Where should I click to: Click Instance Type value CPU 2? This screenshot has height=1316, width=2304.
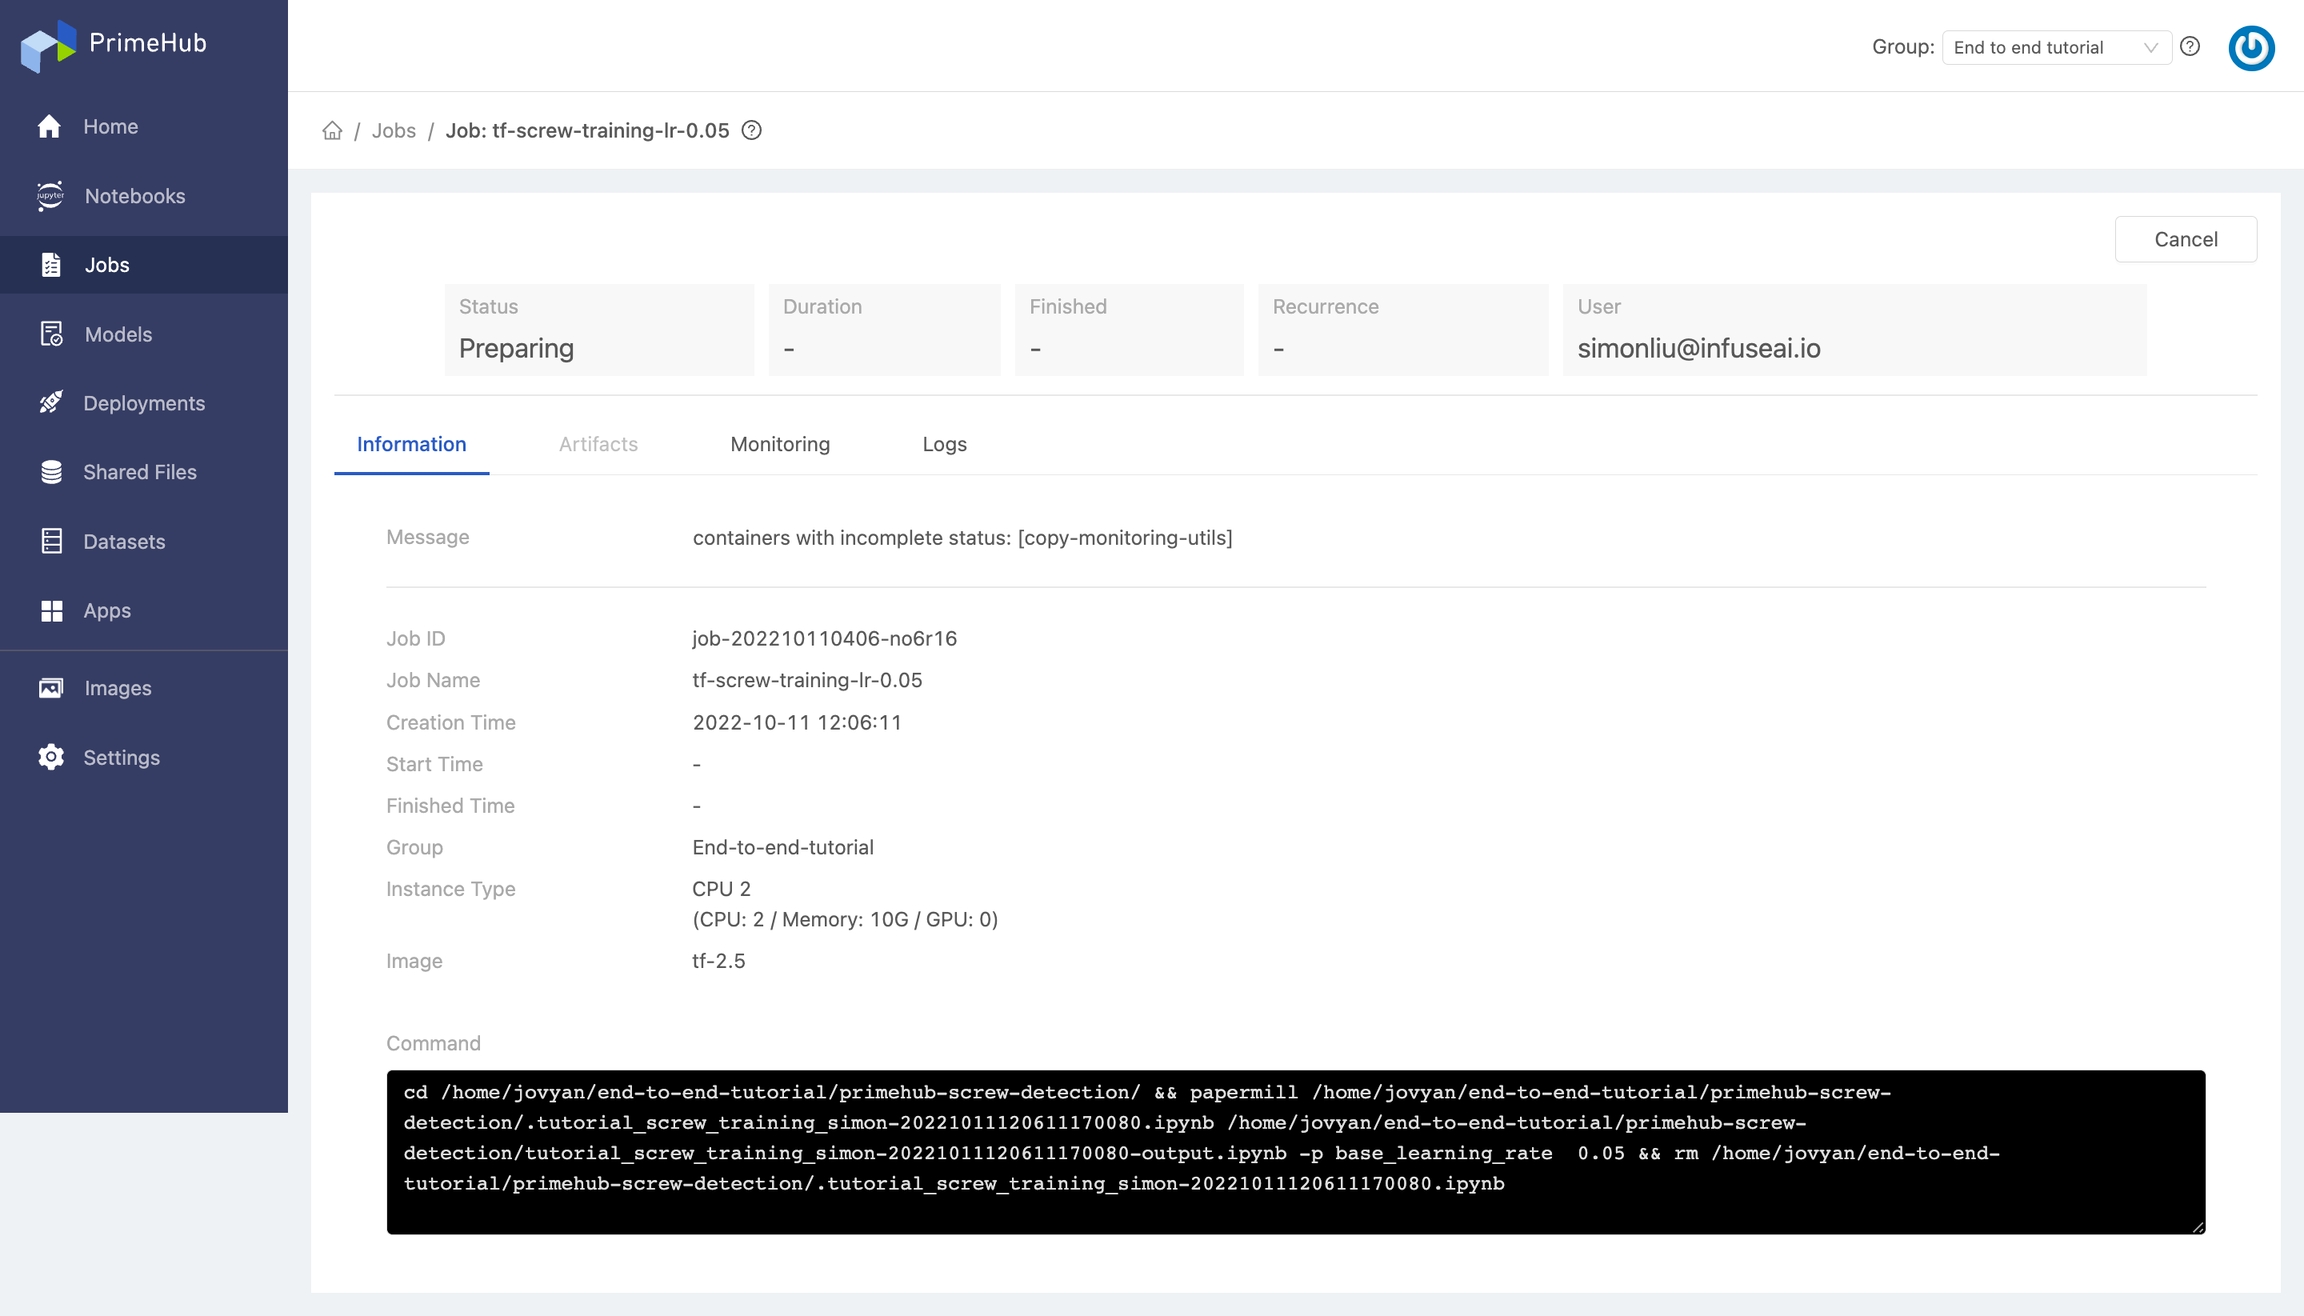[722, 889]
